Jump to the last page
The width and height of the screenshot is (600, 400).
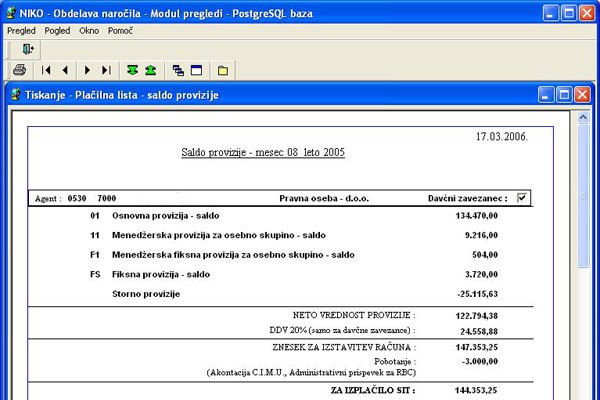coord(106,71)
